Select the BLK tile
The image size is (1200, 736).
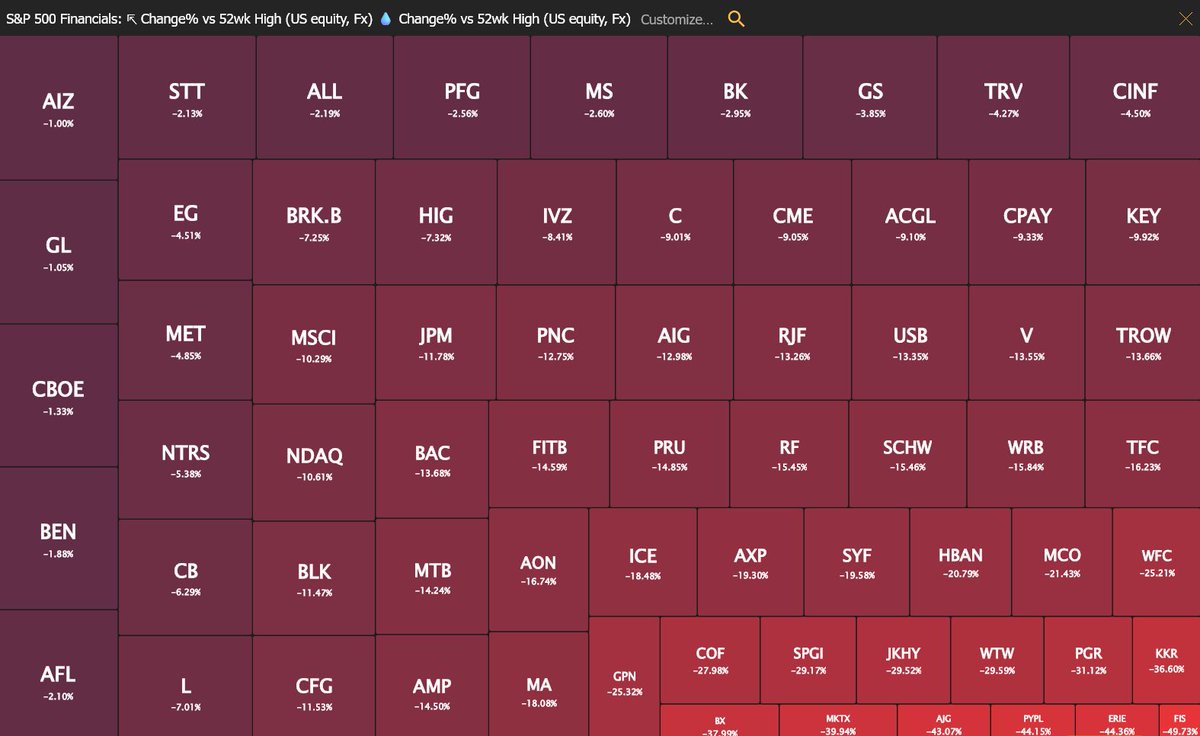[x=314, y=579]
